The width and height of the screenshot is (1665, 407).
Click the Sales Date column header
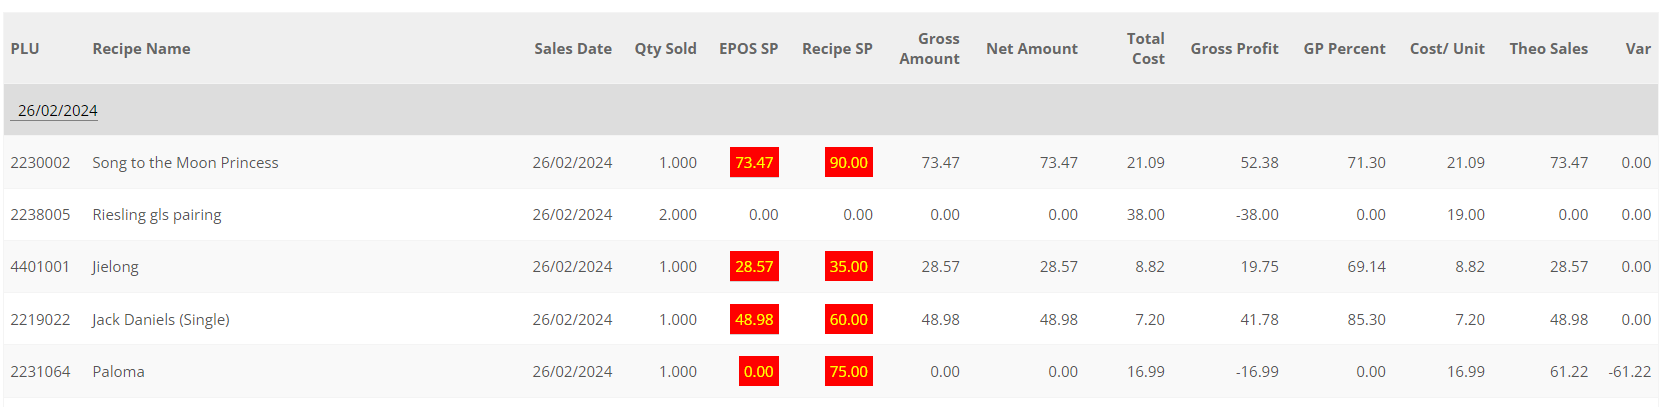(572, 49)
